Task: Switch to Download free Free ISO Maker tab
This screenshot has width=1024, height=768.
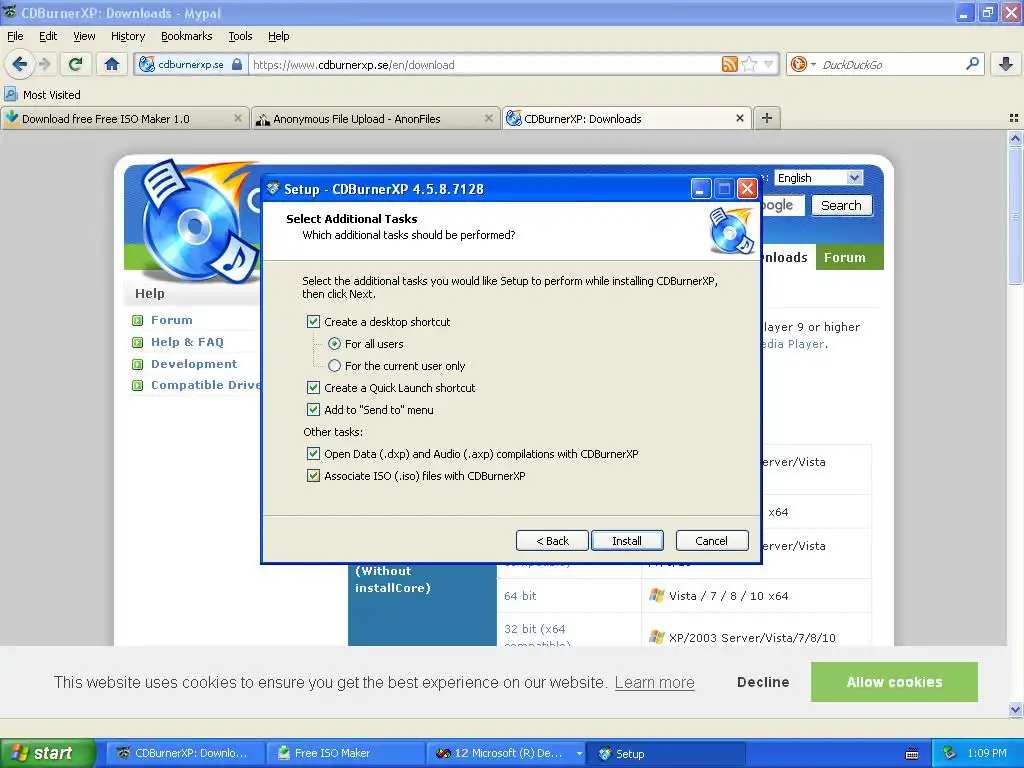Action: tap(125, 118)
